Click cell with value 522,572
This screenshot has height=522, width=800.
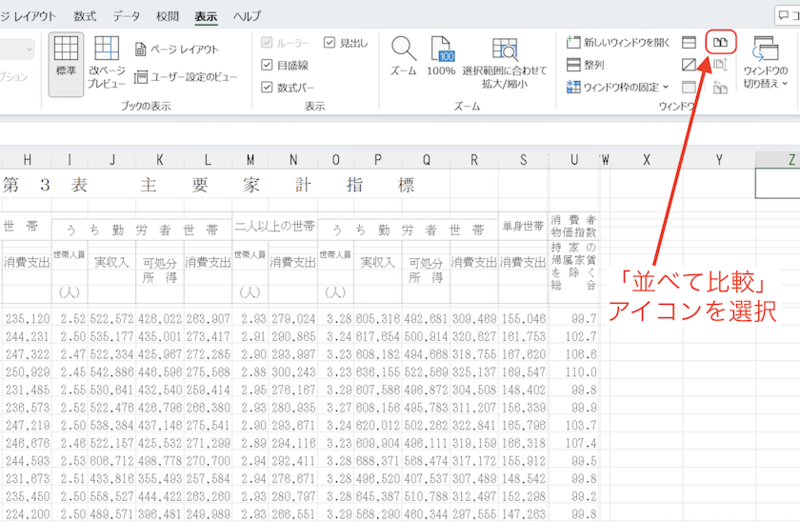click(x=112, y=318)
